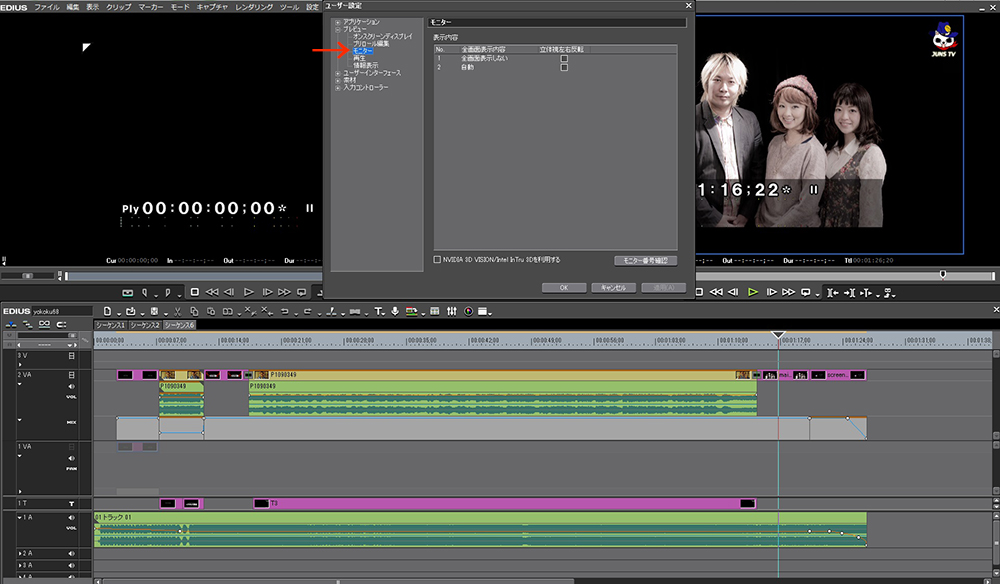Click the new sequence icon in timeline toolbar
The width and height of the screenshot is (1000, 584).
coord(107,311)
